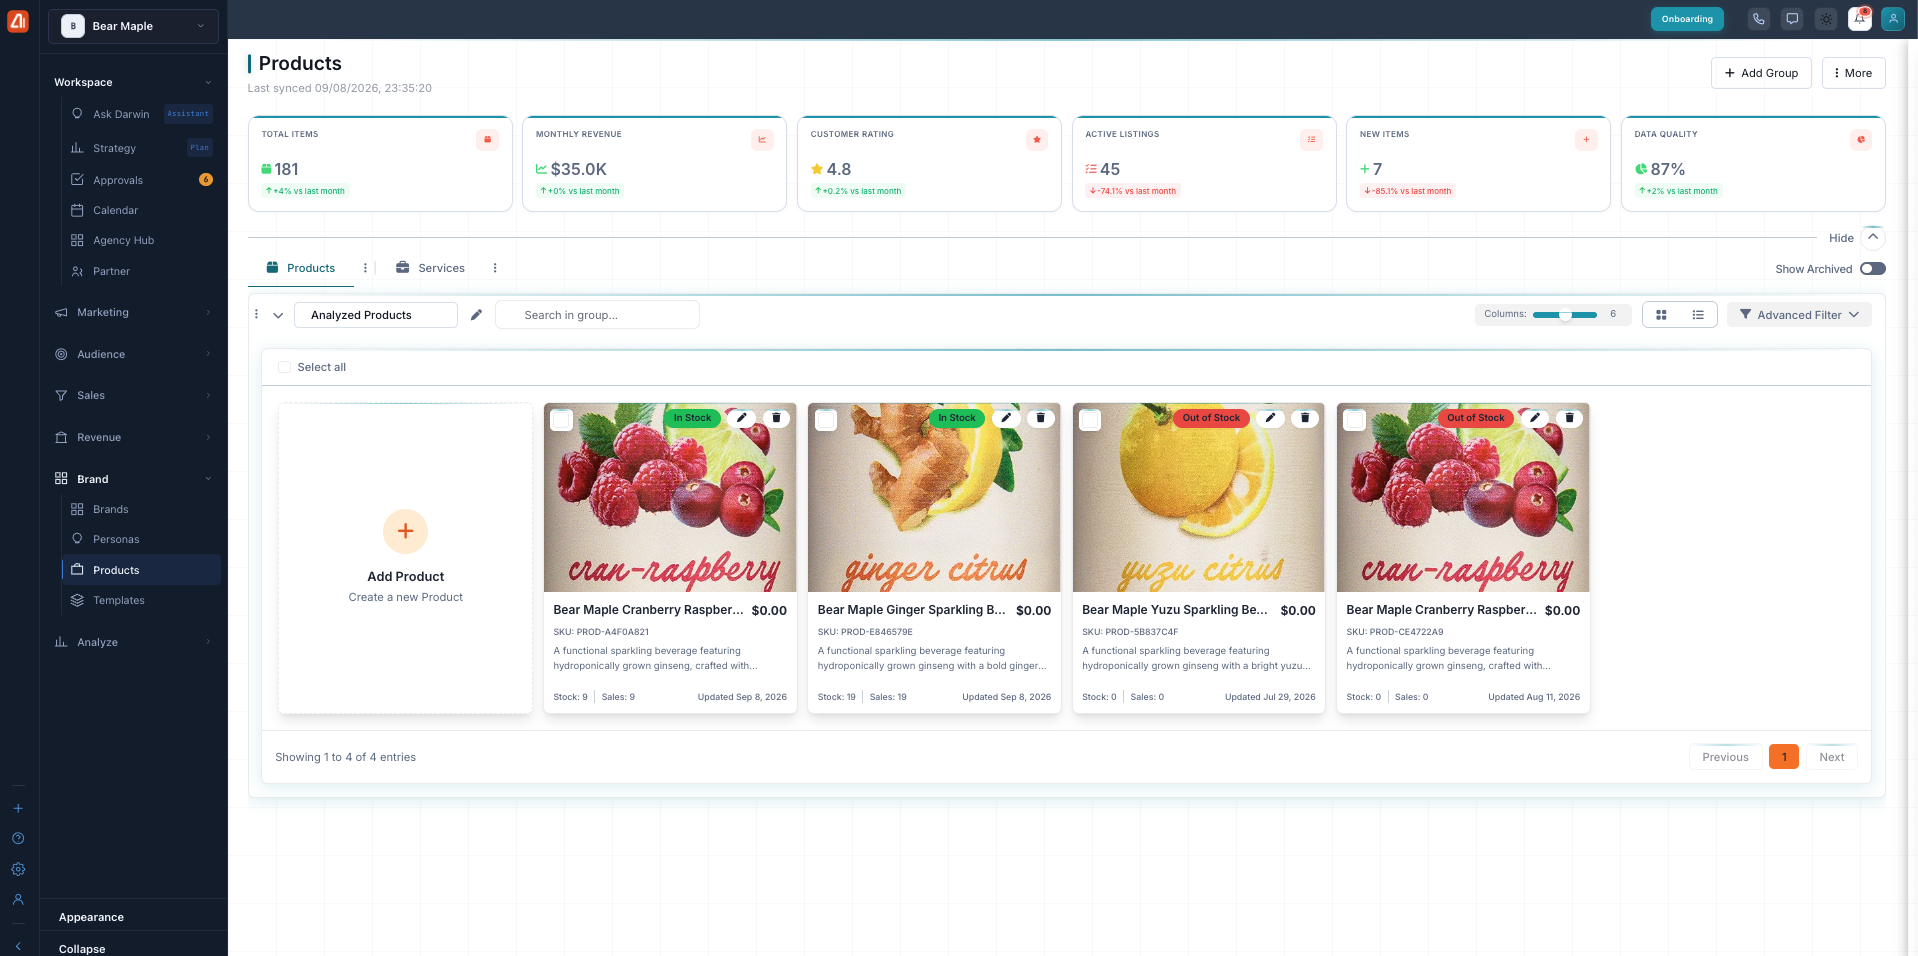Click the Search in group field
The width and height of the screenshot is (1918, 956).
coord(597,315)
